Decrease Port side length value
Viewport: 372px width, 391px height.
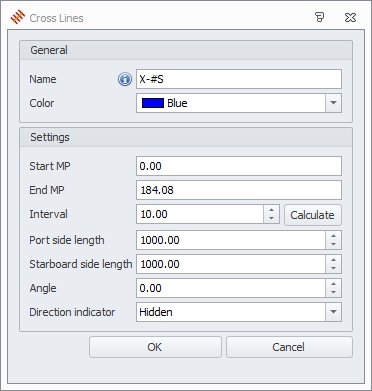[x=333, y=244]
